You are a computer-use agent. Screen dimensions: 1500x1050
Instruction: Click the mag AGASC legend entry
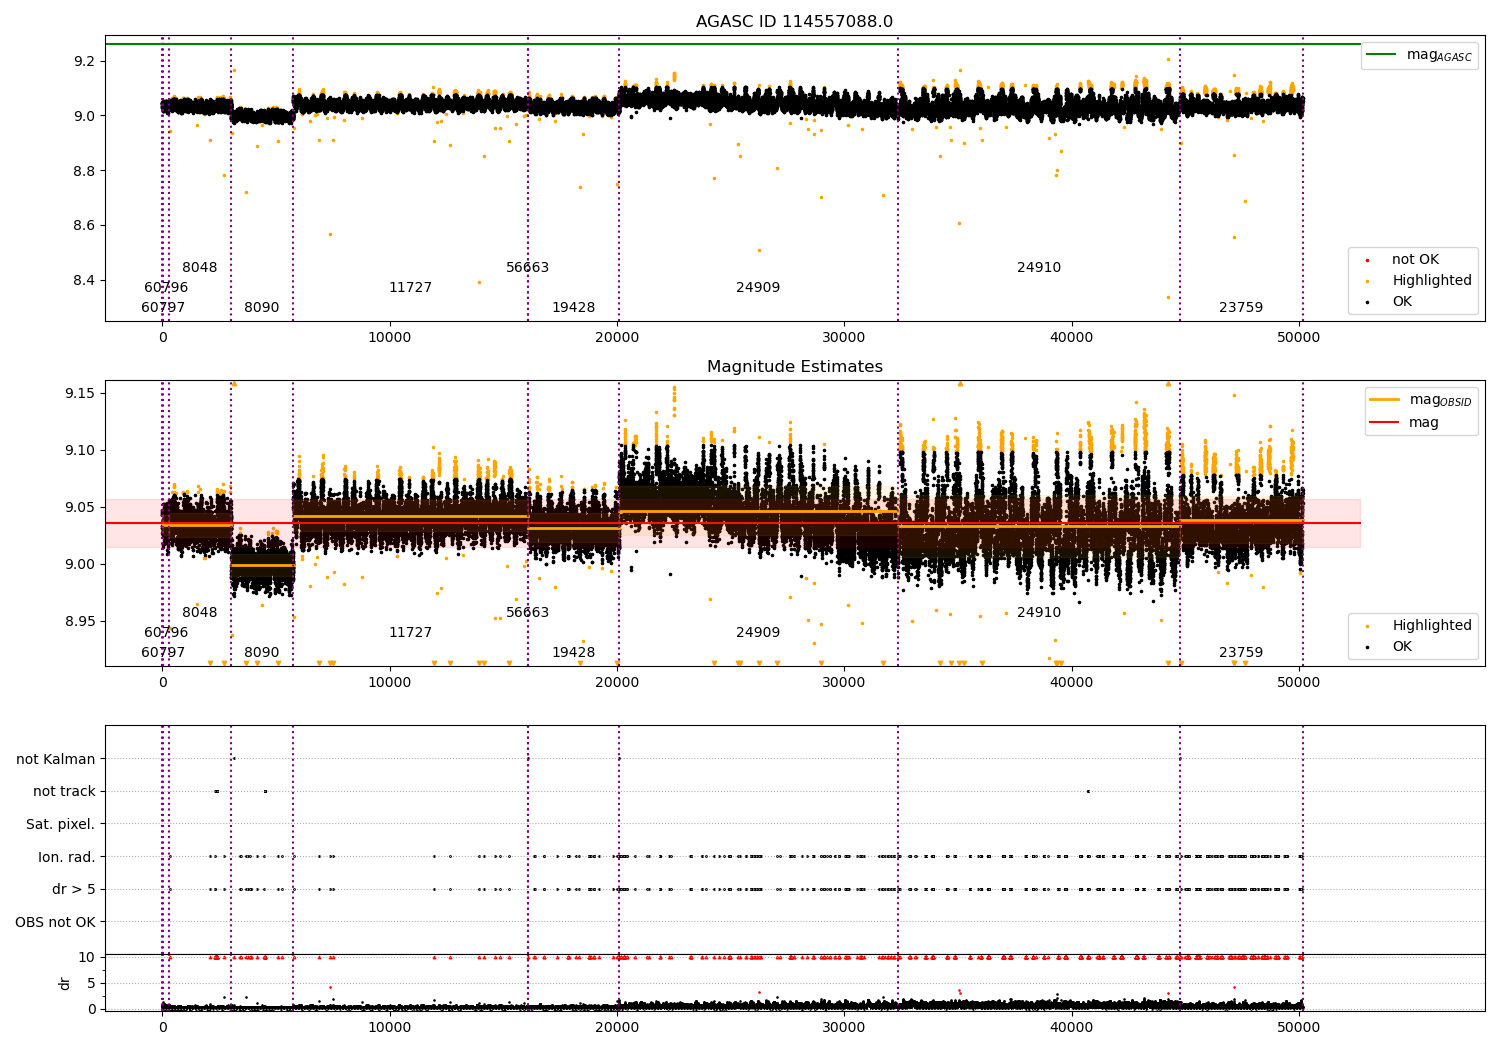point(1420,55)
